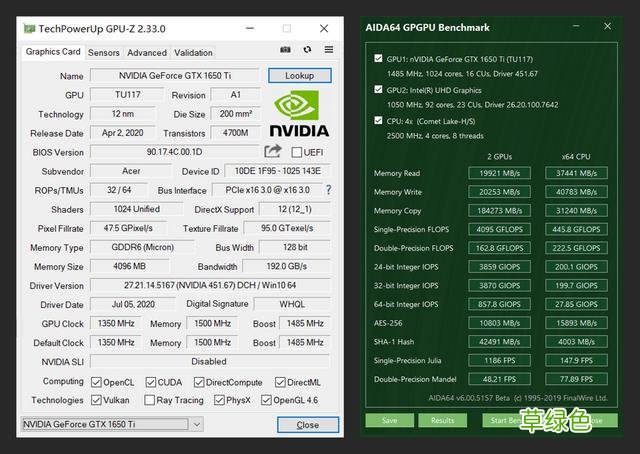Click the BIOS Version value field
The image size is (640, 454).
(175, 152)
